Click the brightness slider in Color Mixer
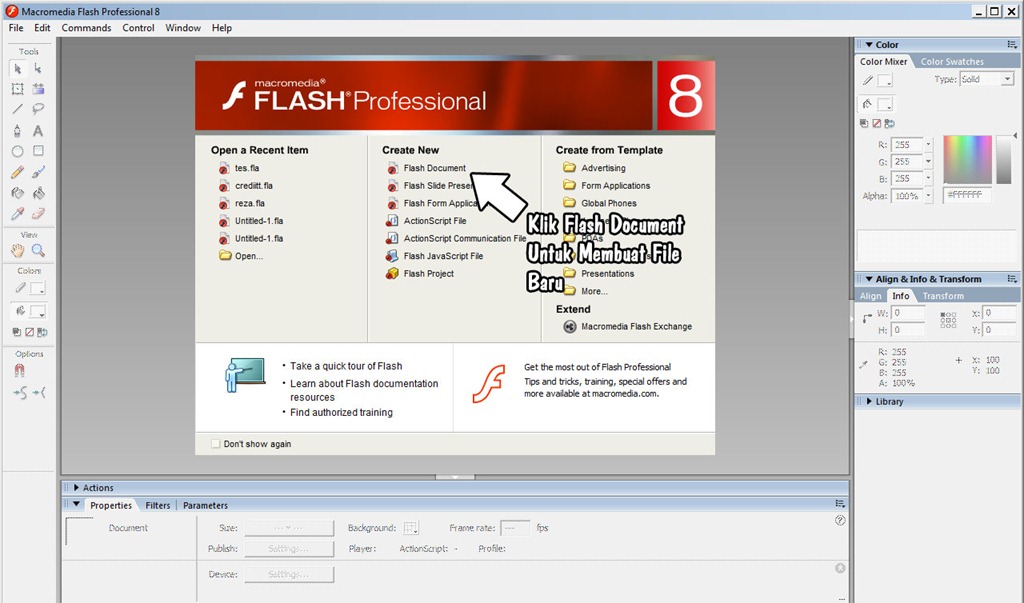Image resolution: width=1024 pixels, height=603 pixels. (1003, 159)
